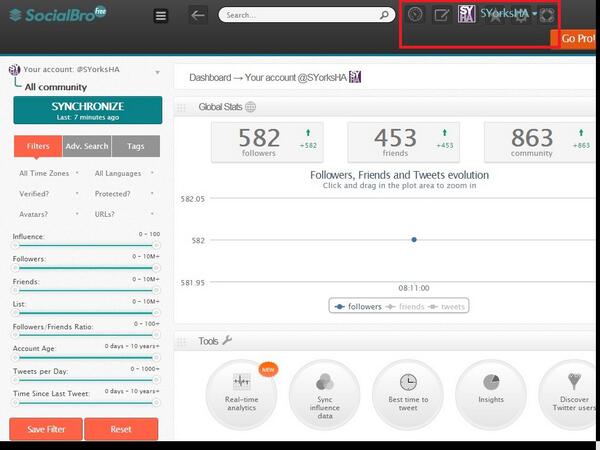600x450 pixels.
Task: Switch to Adv. Search tab
Action: [x=87, y=146]
